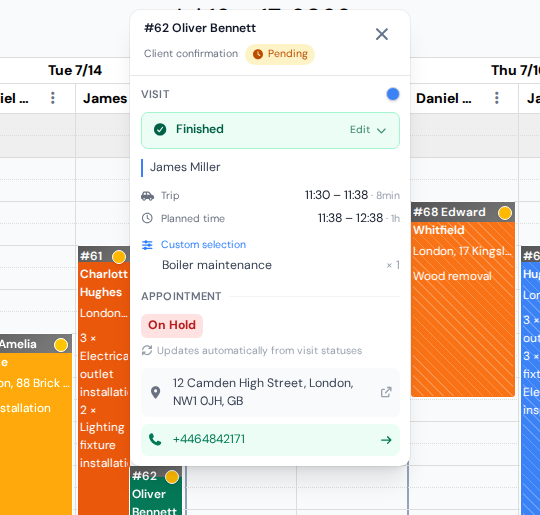Click Edit in the visit status
Screen dimensions: 540x515
click(x=360, y=130)
